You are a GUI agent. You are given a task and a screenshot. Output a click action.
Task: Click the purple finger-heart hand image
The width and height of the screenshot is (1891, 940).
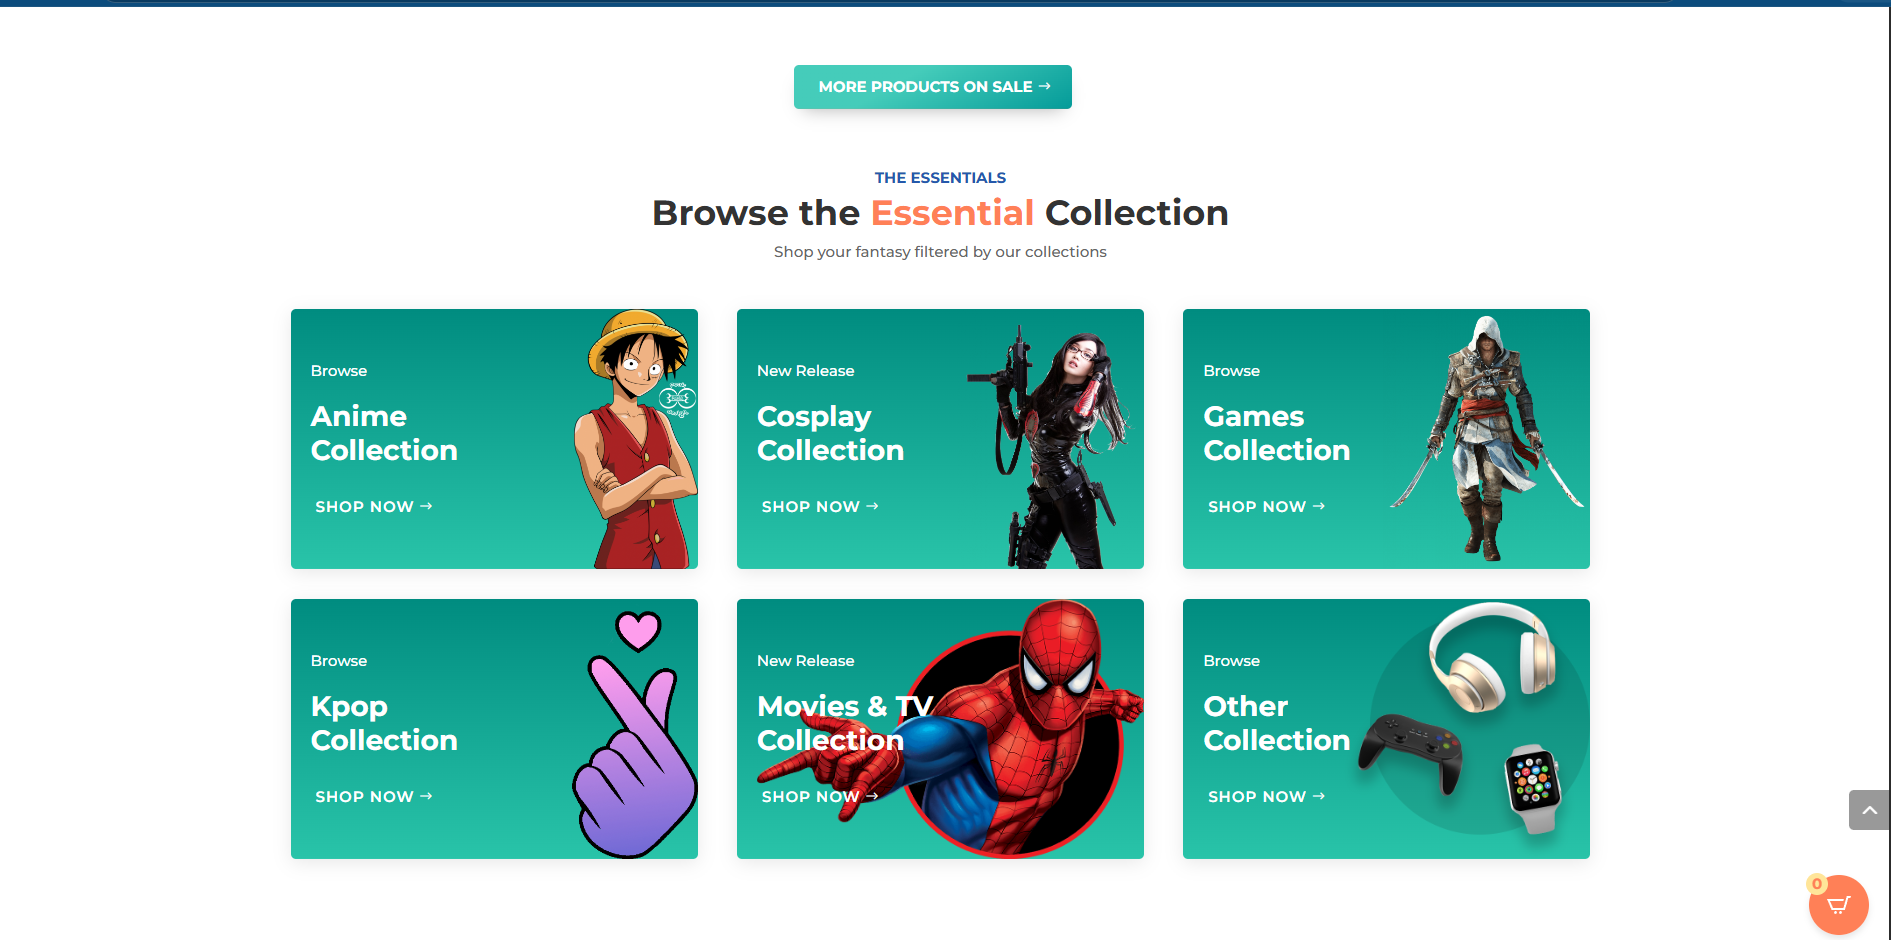[x=635, y=755]
